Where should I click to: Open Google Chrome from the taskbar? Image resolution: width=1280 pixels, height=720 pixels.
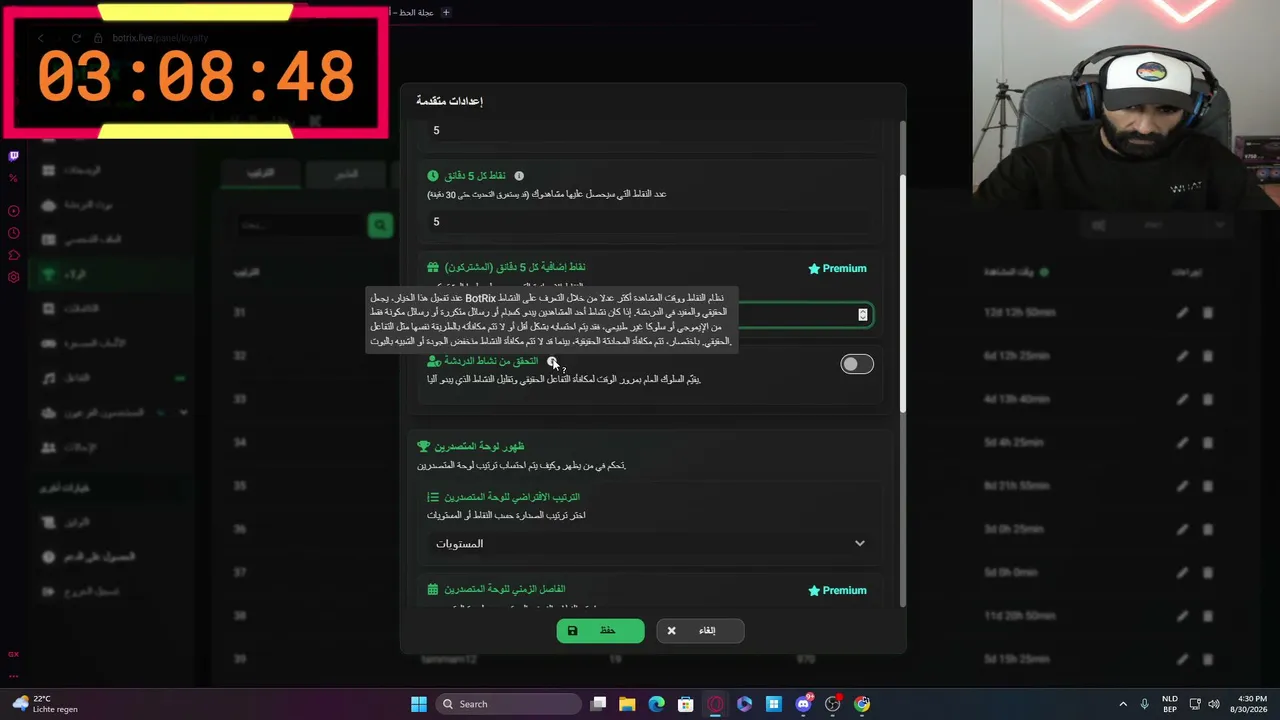(862, 704)
